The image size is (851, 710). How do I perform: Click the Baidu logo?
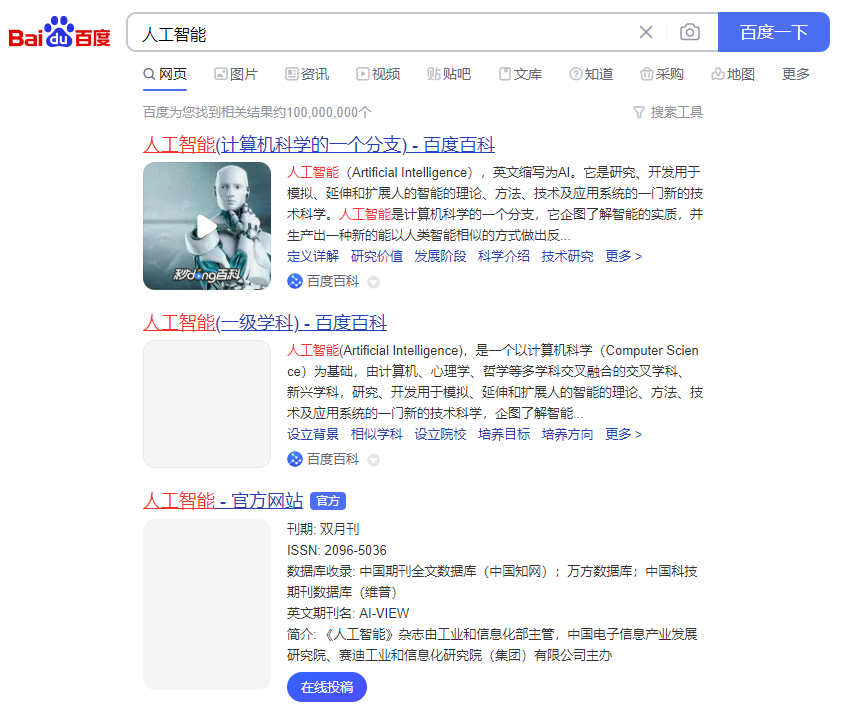(59, 32)
